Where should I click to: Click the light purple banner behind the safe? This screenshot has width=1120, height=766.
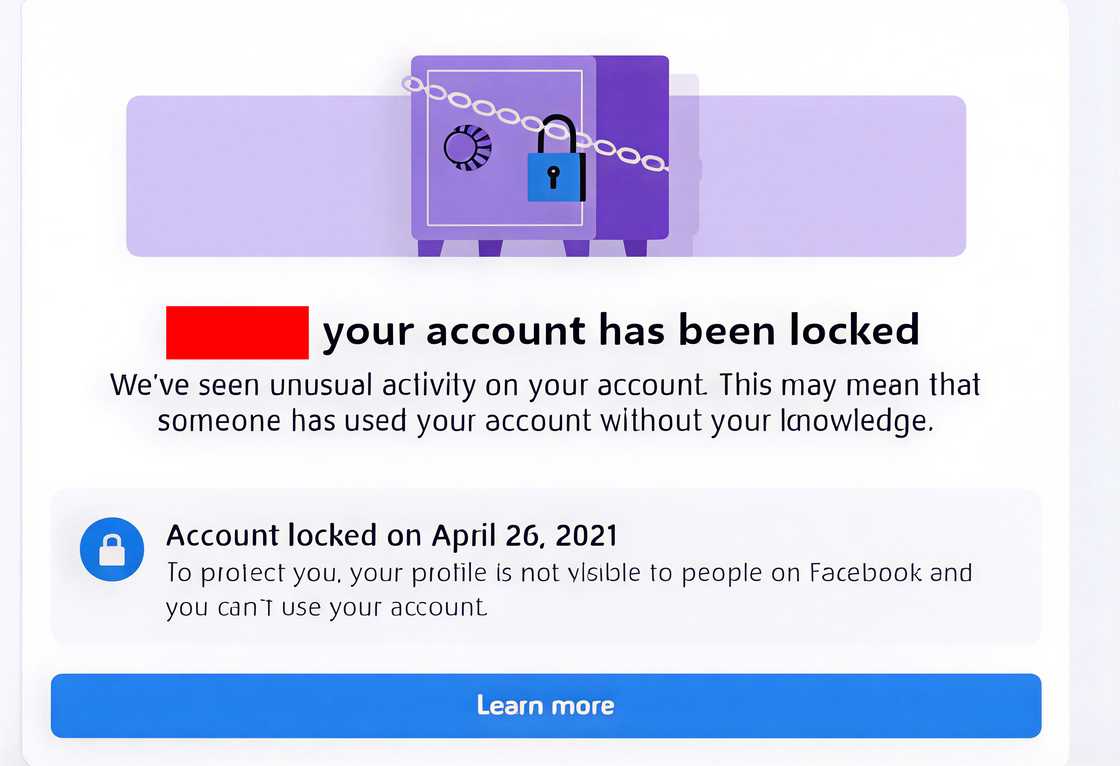tap(250, 175)
